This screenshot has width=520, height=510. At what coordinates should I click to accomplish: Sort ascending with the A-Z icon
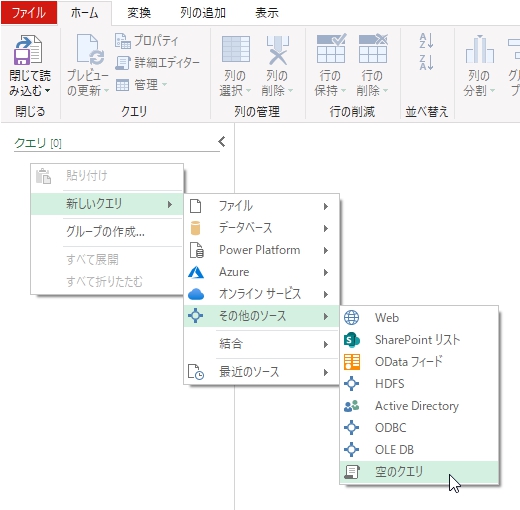(426, 41)
